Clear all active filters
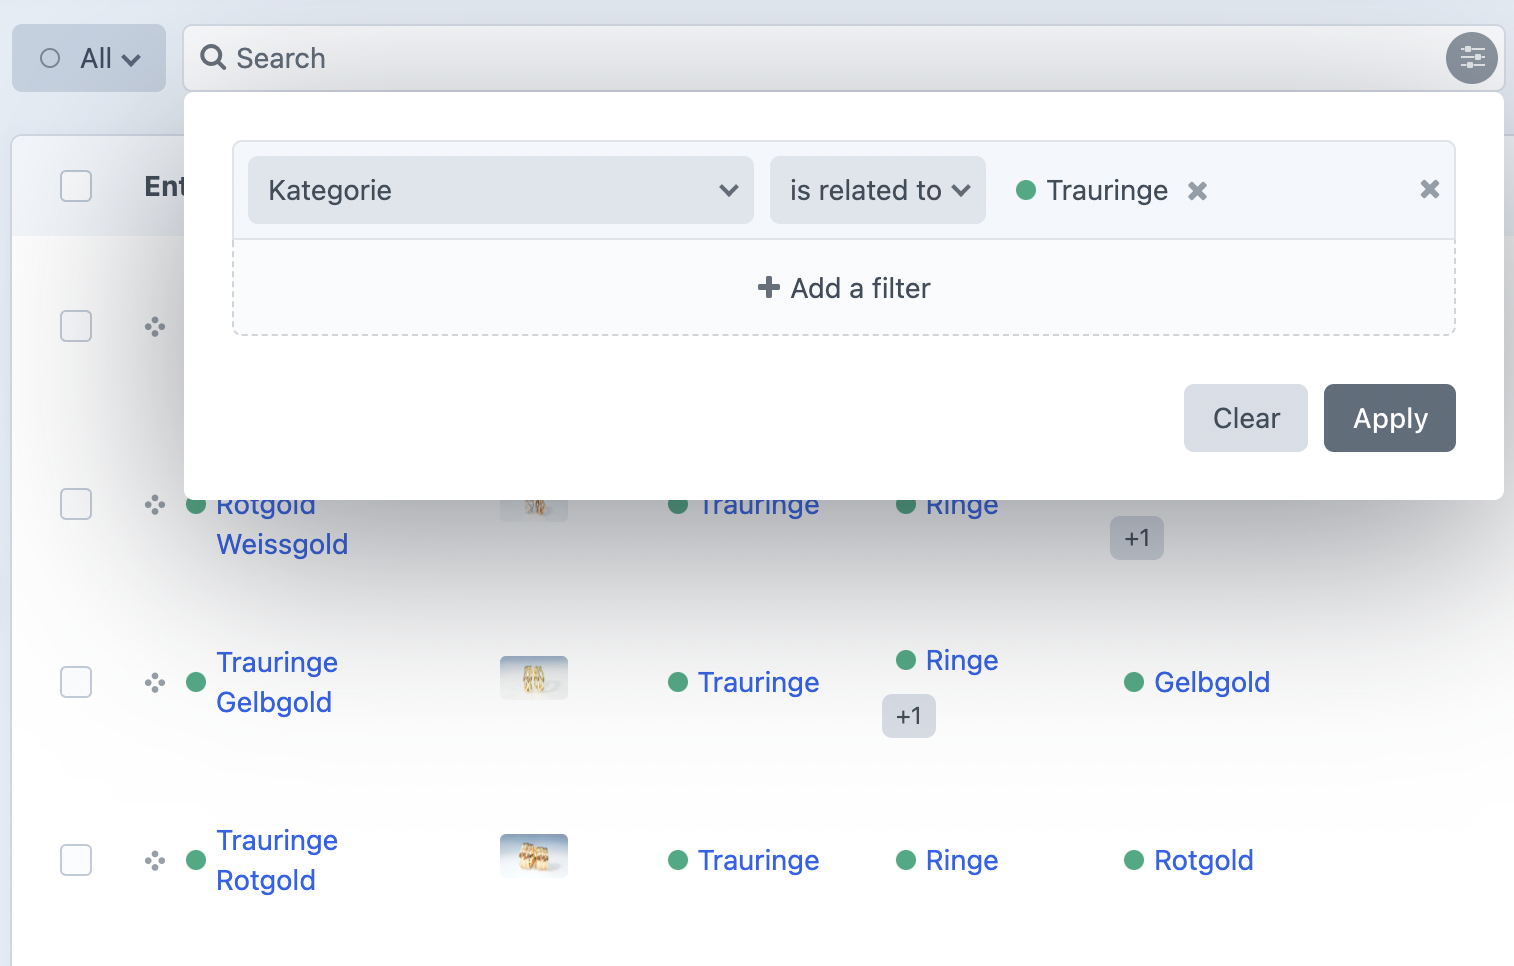The image size is (1514, 966). pos(1245,418)
